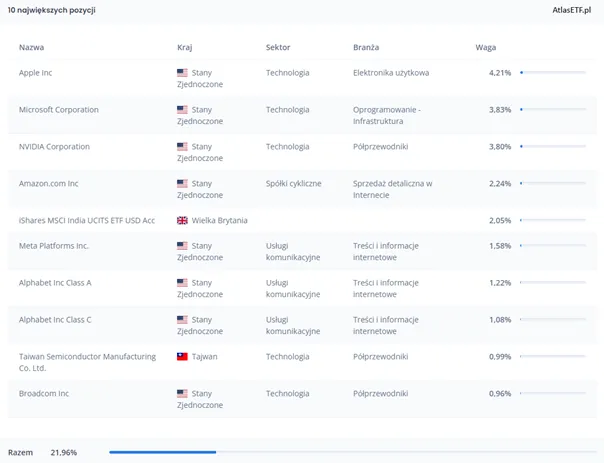This screenshot has width=604, height=463.
Task: Click the UK flag beside Wielka Brytania
Action: [182, 220]
